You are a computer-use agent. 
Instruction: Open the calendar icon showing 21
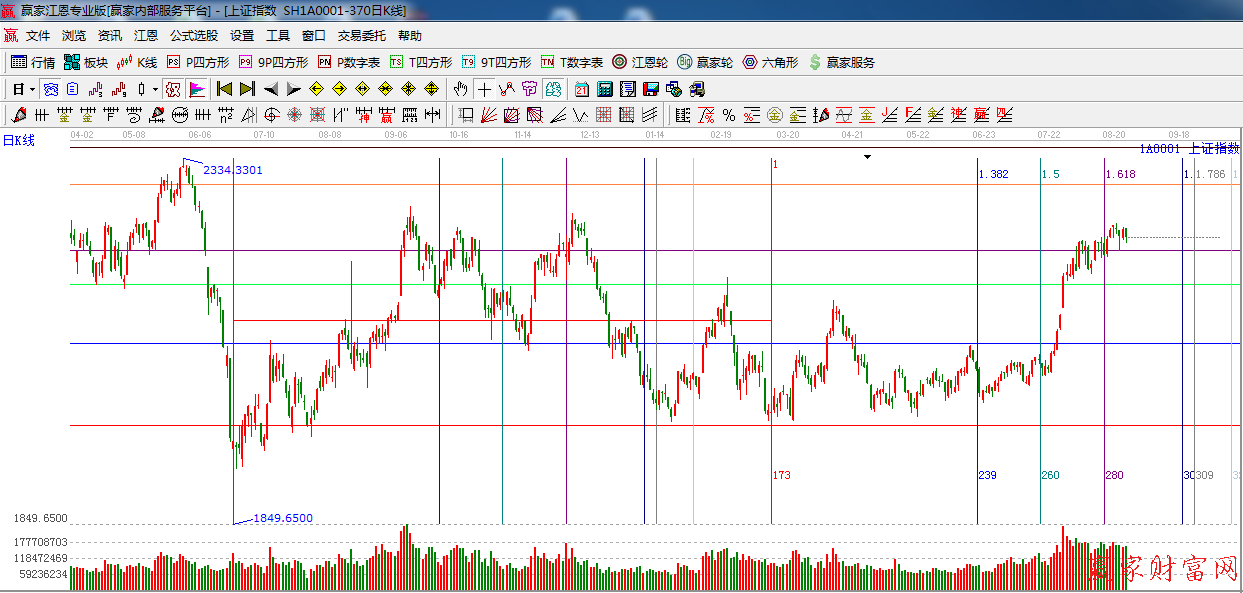point(581,89)
